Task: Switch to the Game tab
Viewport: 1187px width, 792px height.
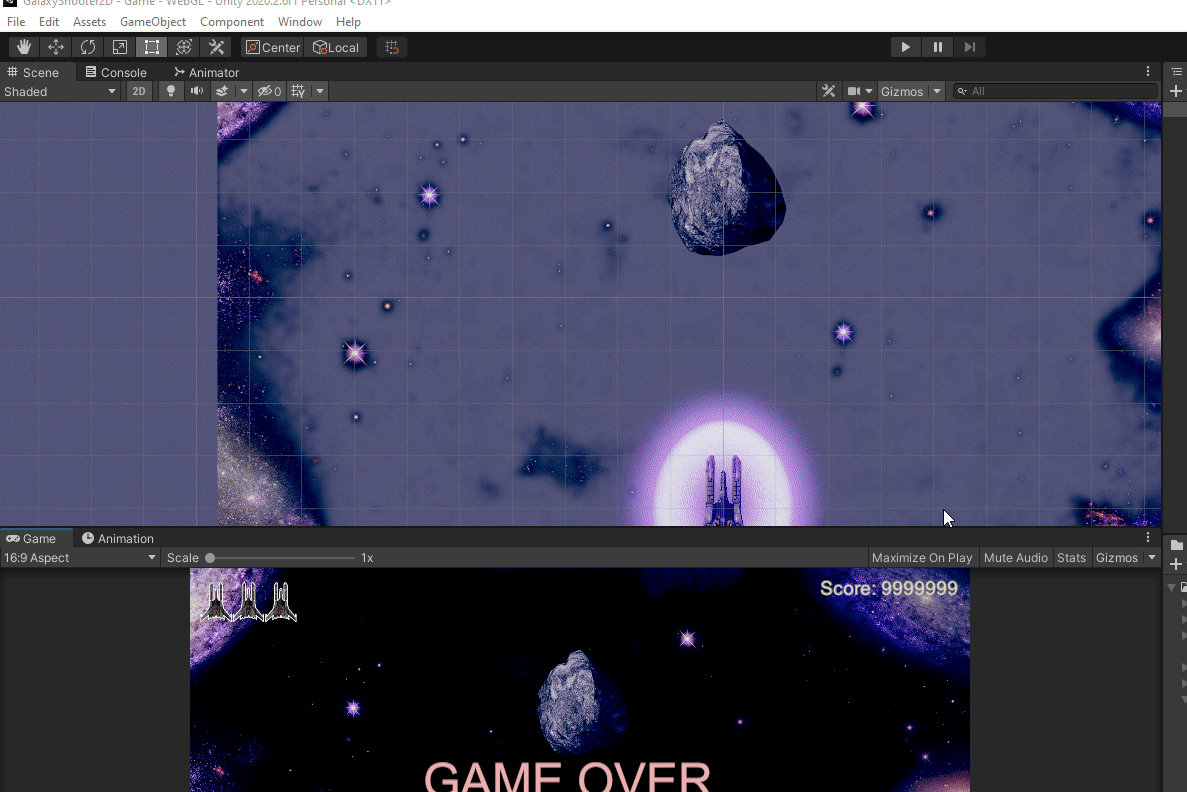Action: click(32, 538)
